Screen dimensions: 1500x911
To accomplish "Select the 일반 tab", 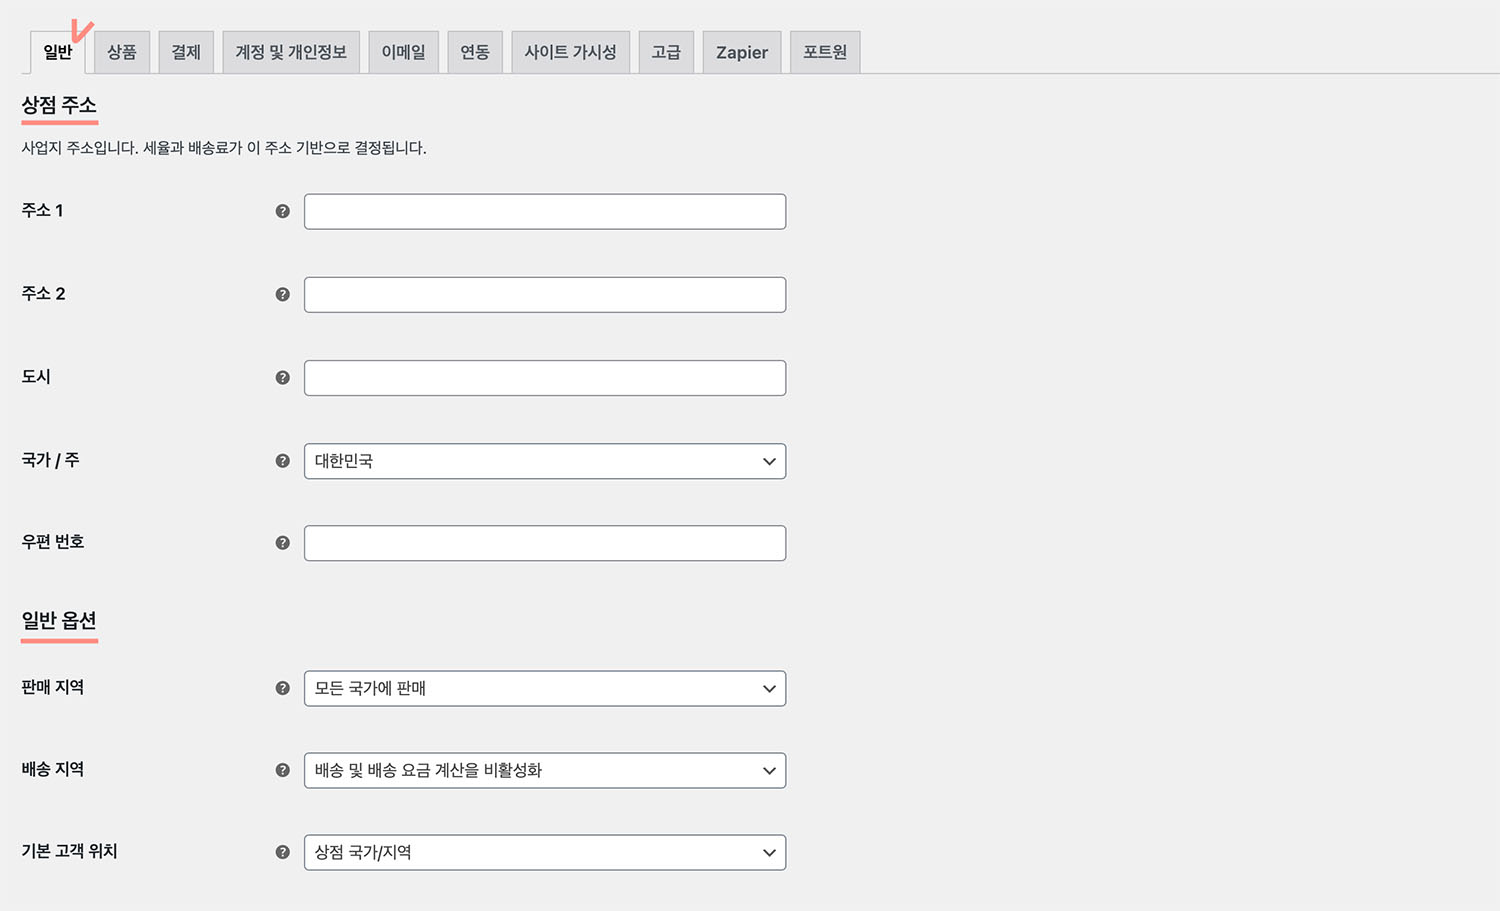I will click(58, 52).
